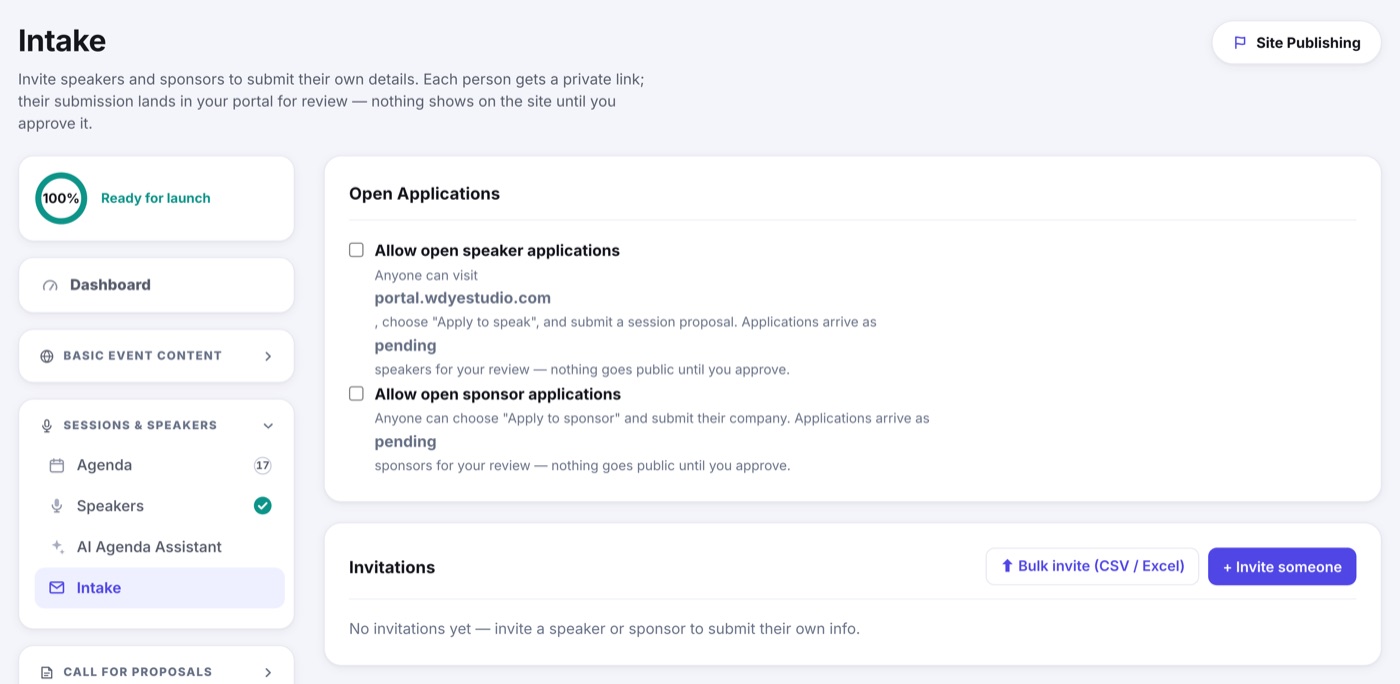This screenshot has height=684, width=1400.
Task: Click the flag icon in Site Publishing
Action: [1240, 43]
